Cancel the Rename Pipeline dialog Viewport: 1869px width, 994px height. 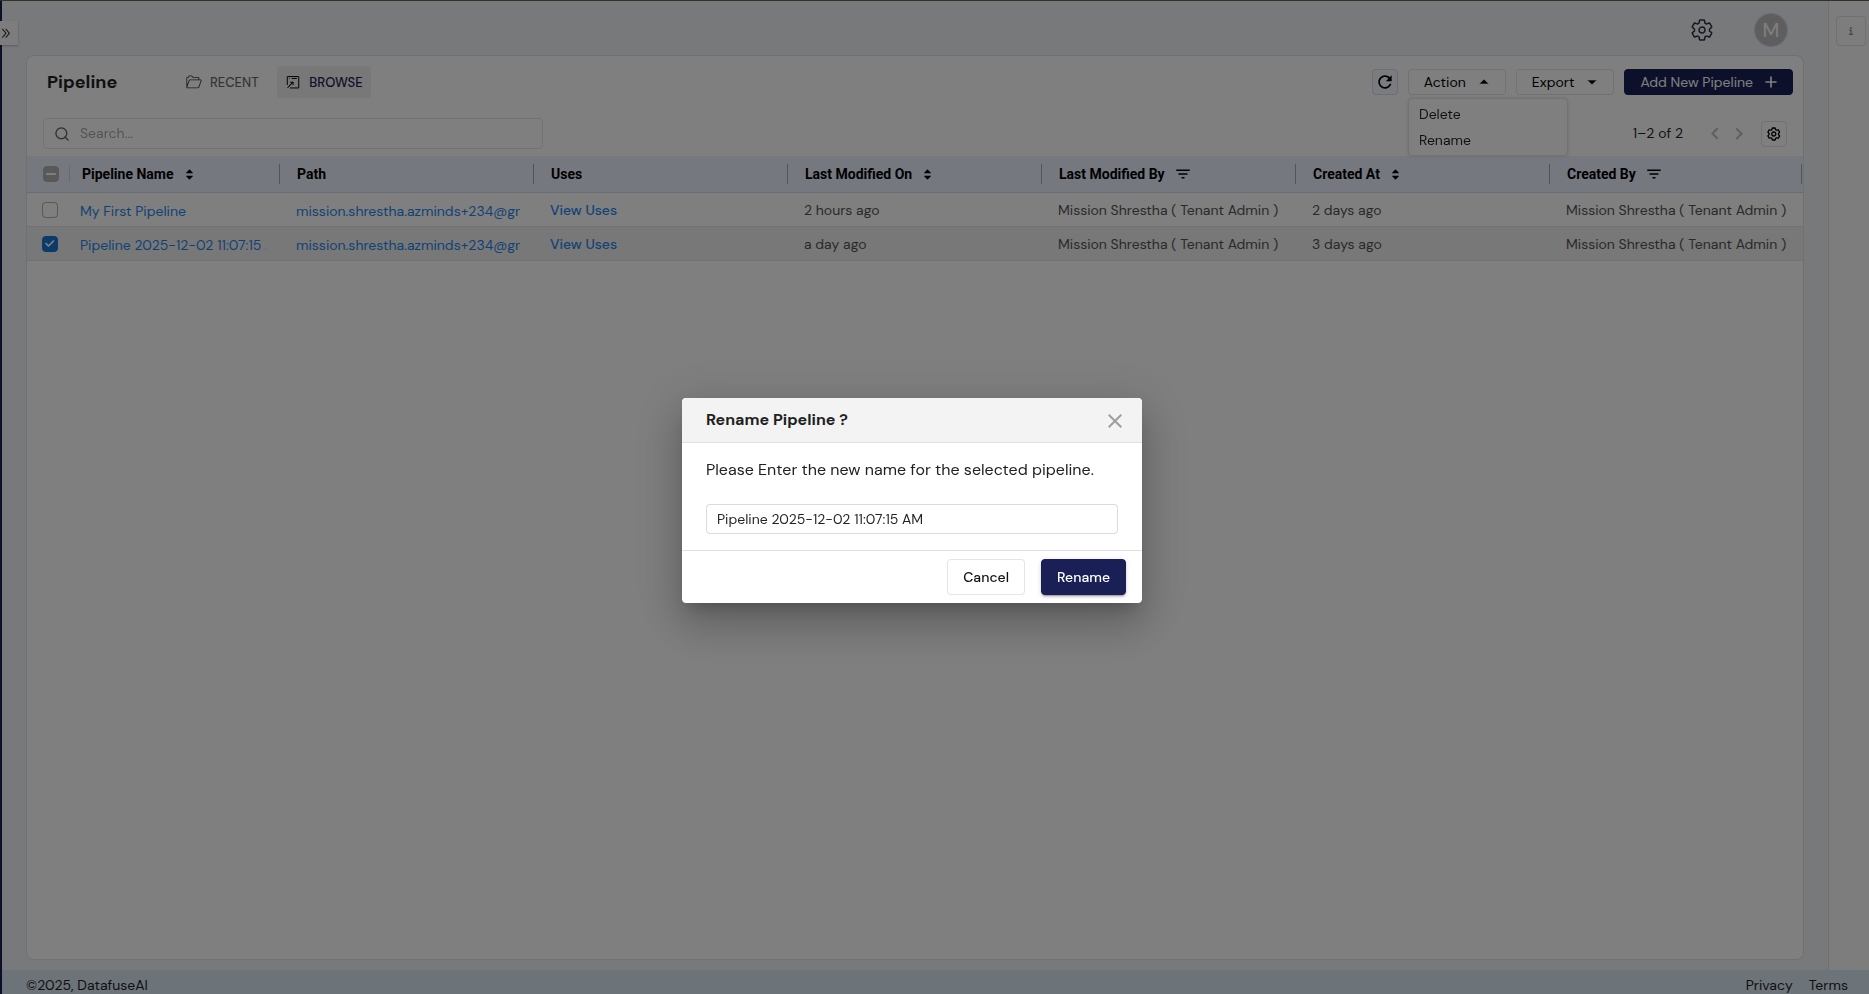pyautogui.click(x=985, y=577)
